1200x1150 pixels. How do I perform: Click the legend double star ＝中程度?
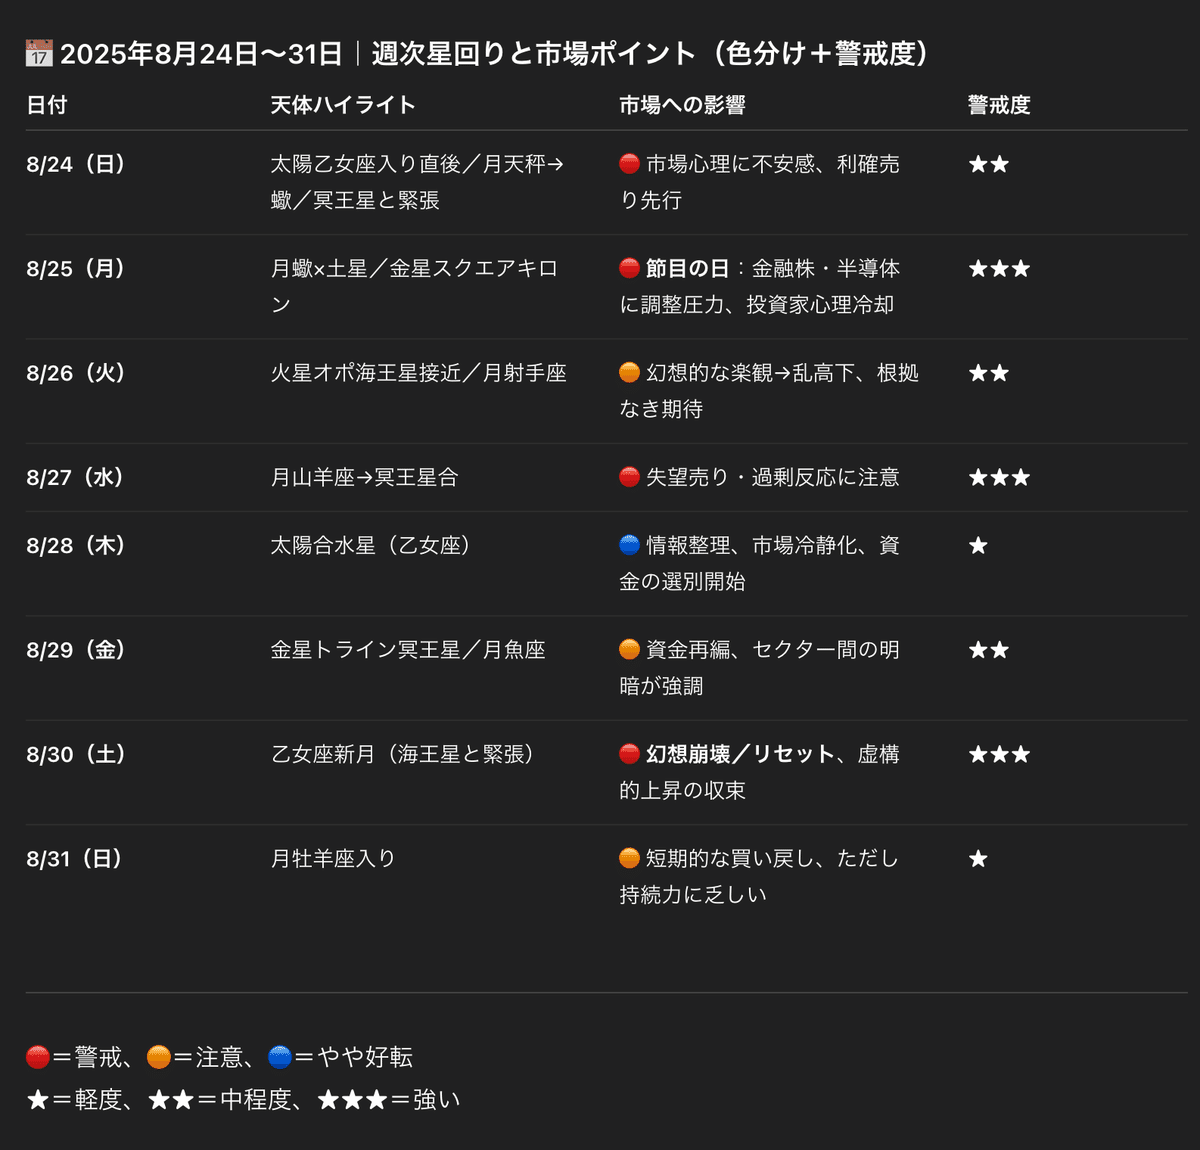[171, 1100]
